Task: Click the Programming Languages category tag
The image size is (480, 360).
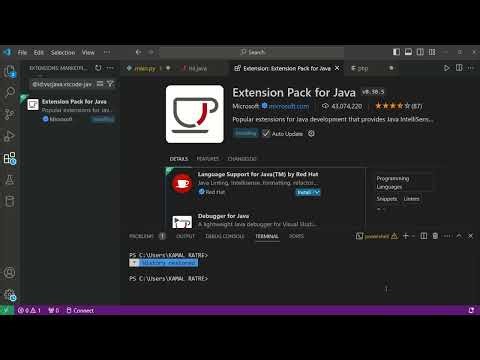Action: [404, 183]
